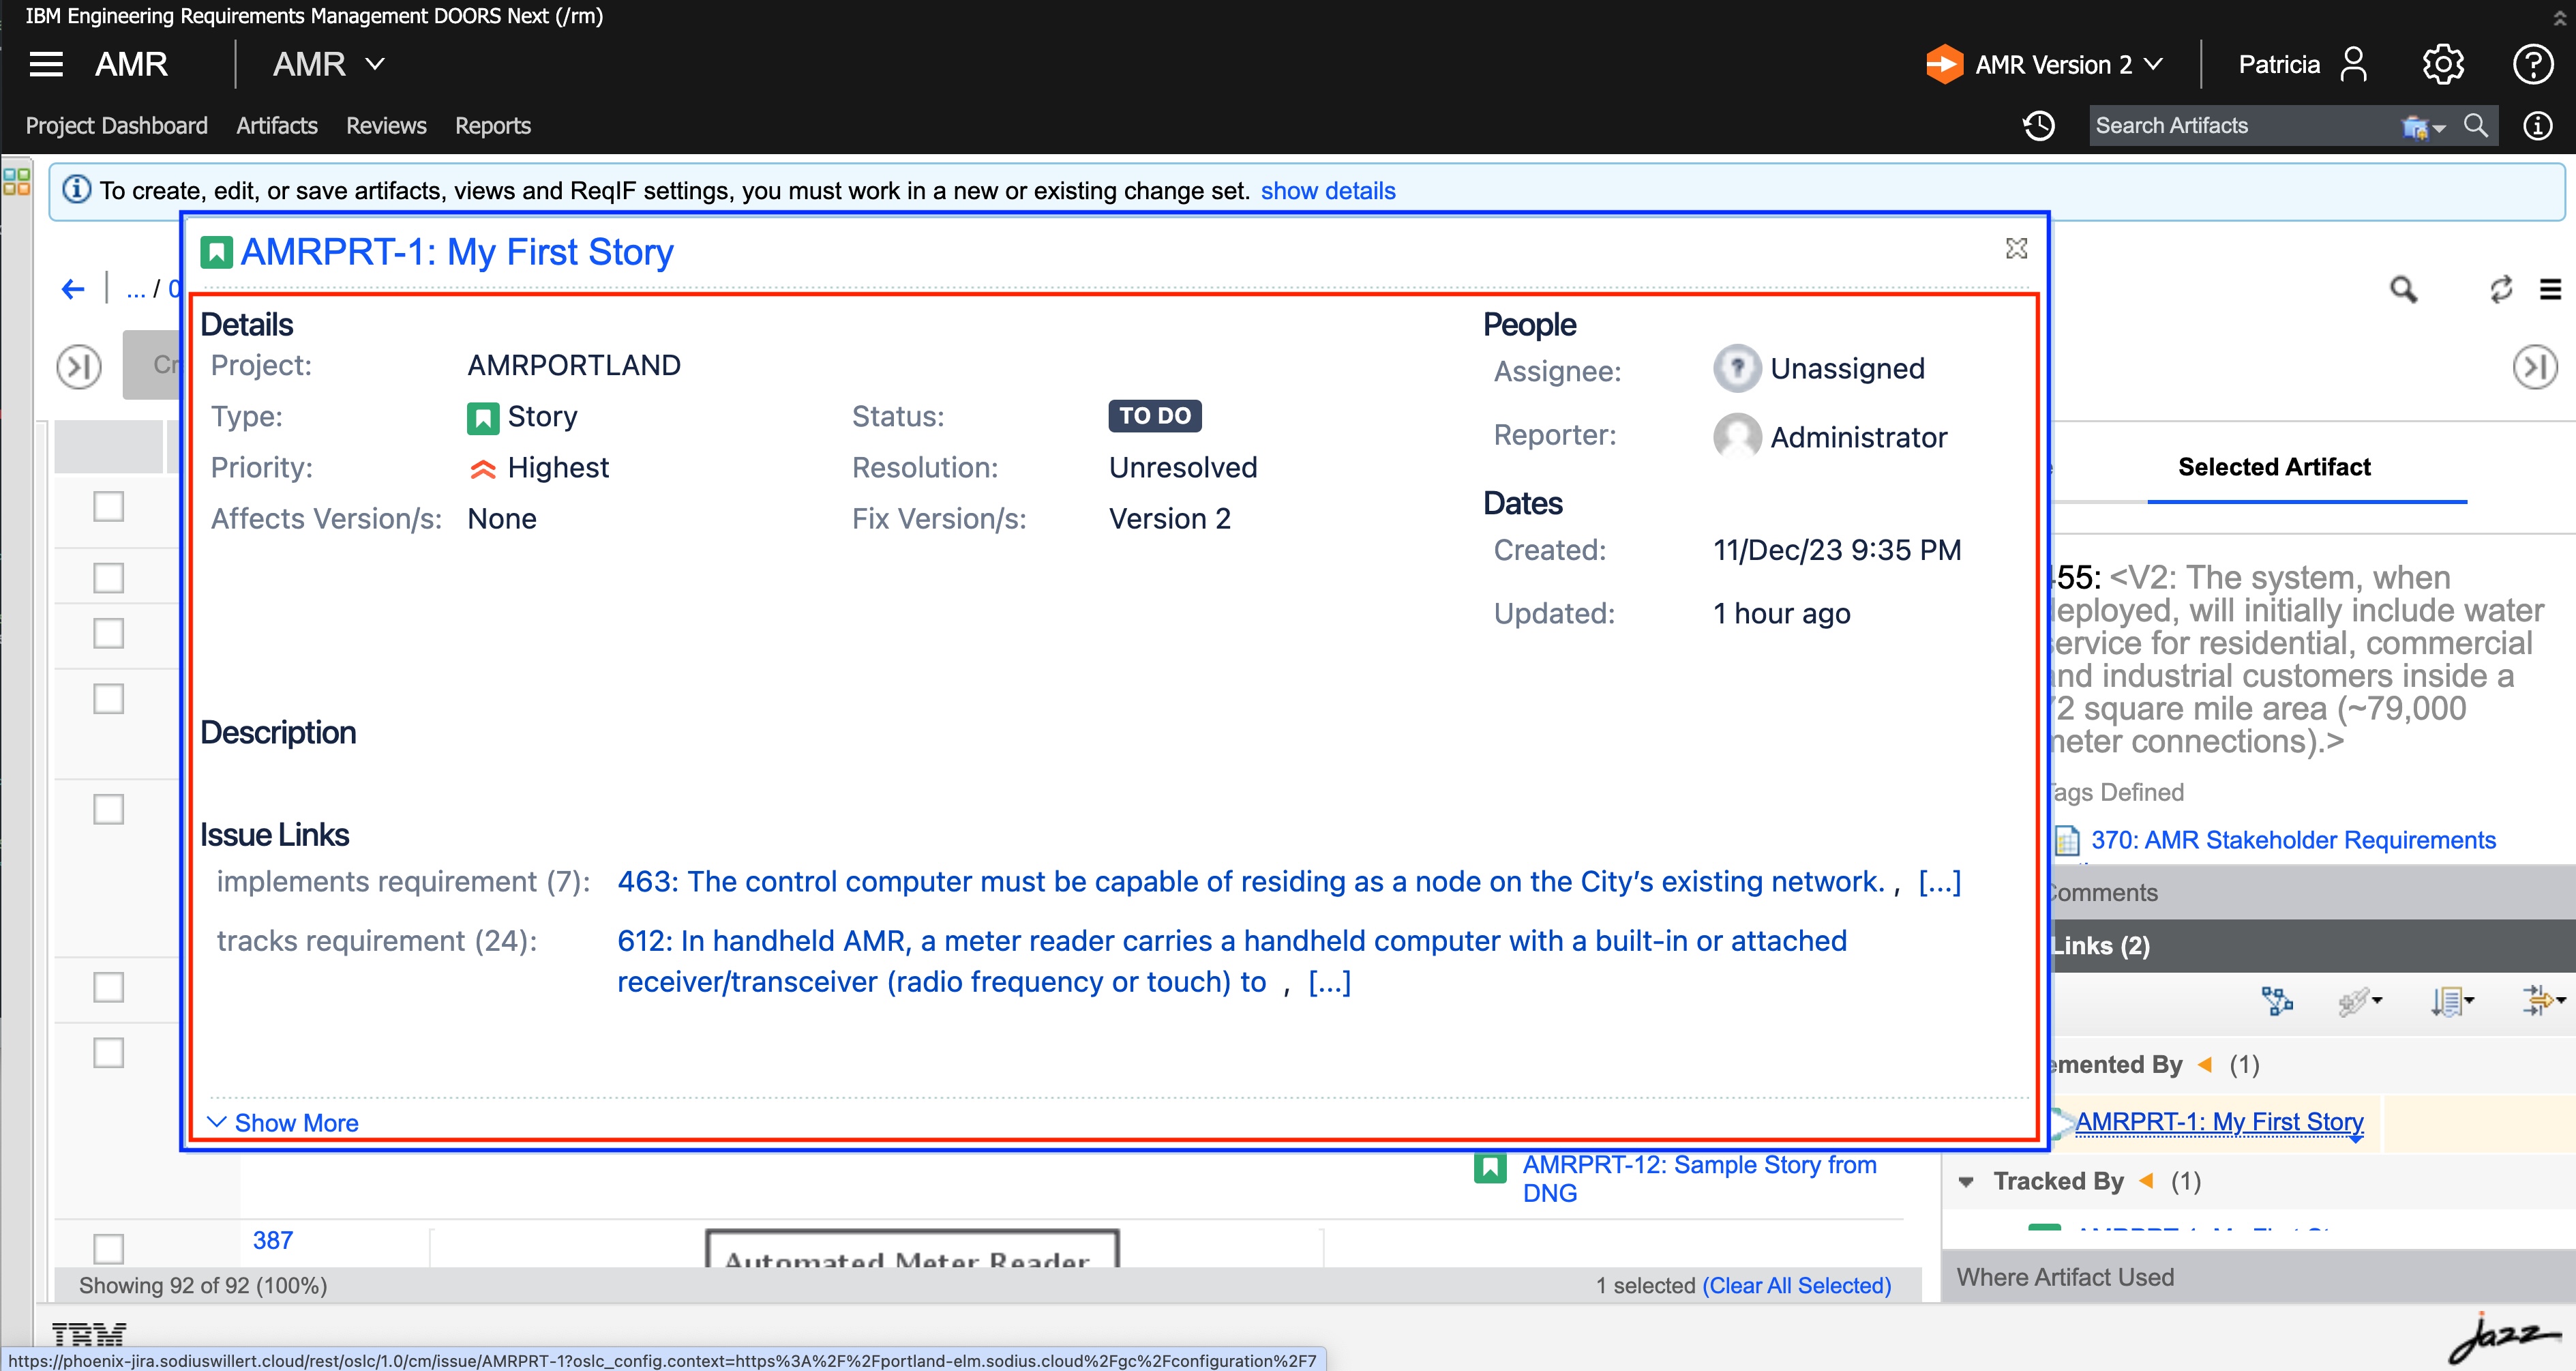Open the Project Dashboard menu
Viewport: 2576px width, 1371px height.
117,126
